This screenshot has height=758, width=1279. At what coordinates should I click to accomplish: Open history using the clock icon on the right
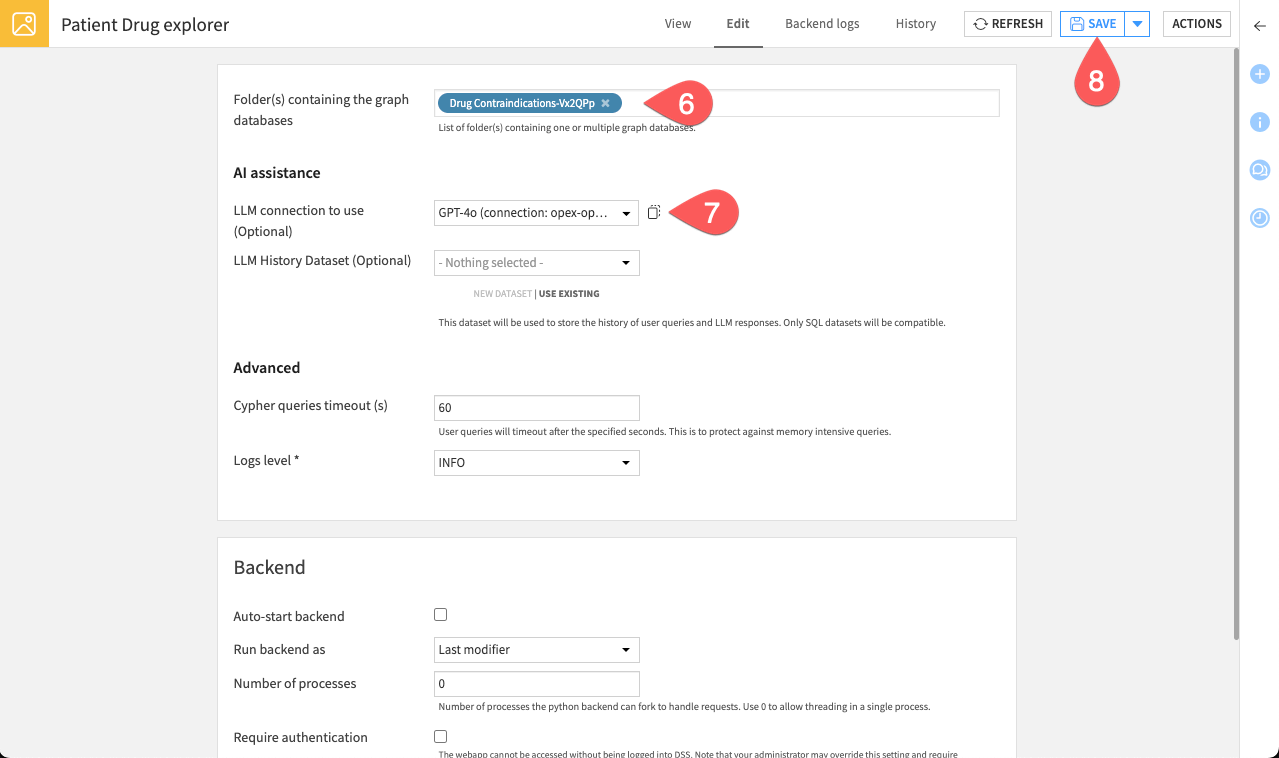click(x=1259, y=217)
